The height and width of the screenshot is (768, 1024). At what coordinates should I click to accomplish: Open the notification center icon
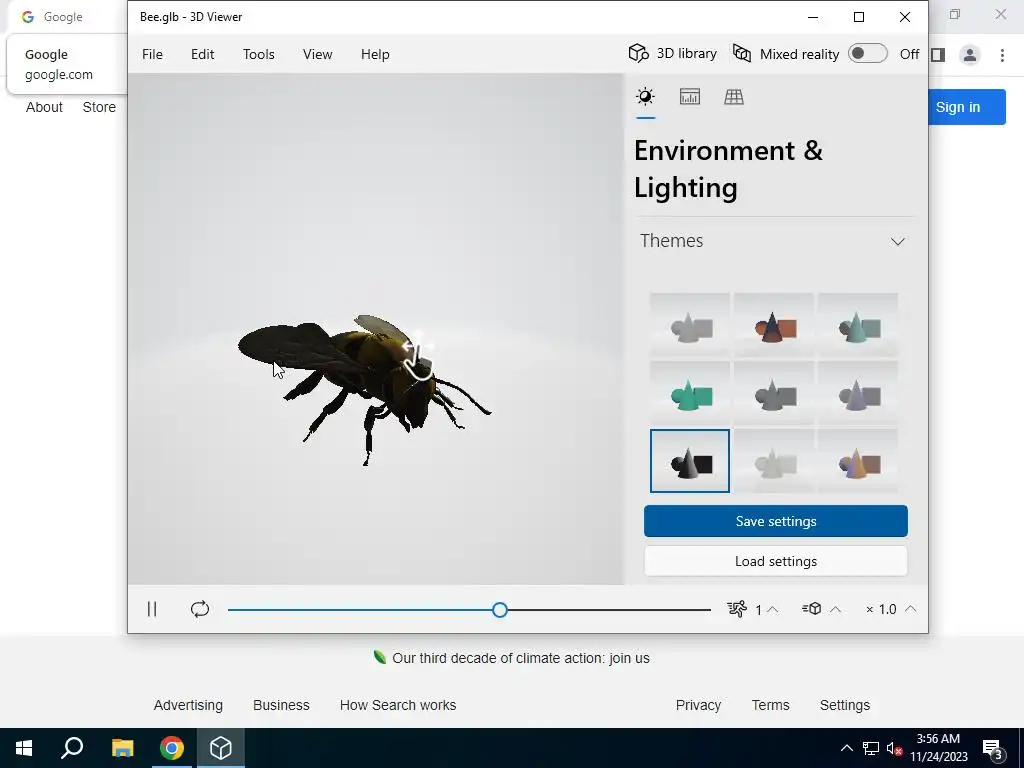point(993,748)
